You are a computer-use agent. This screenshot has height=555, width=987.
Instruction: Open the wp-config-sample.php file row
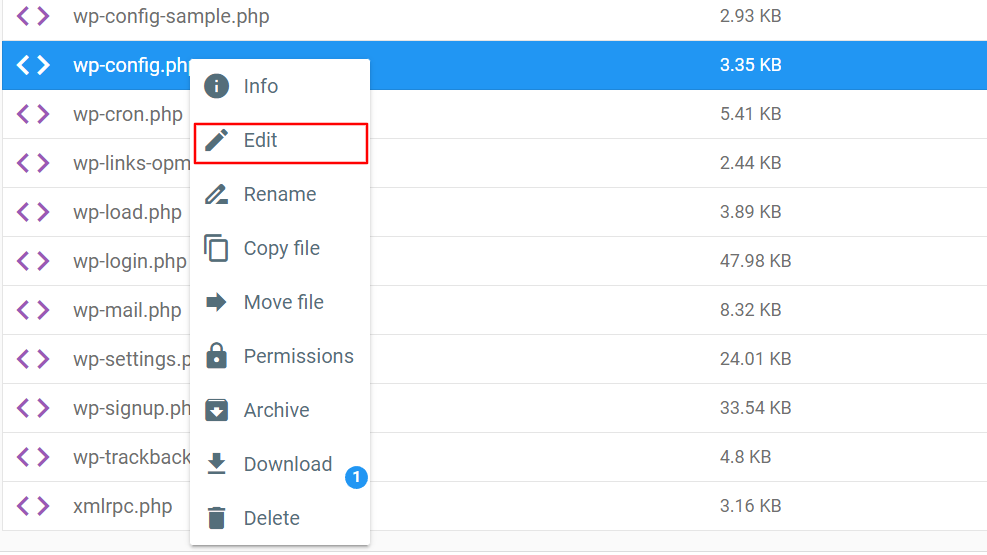tap(171, 17)
